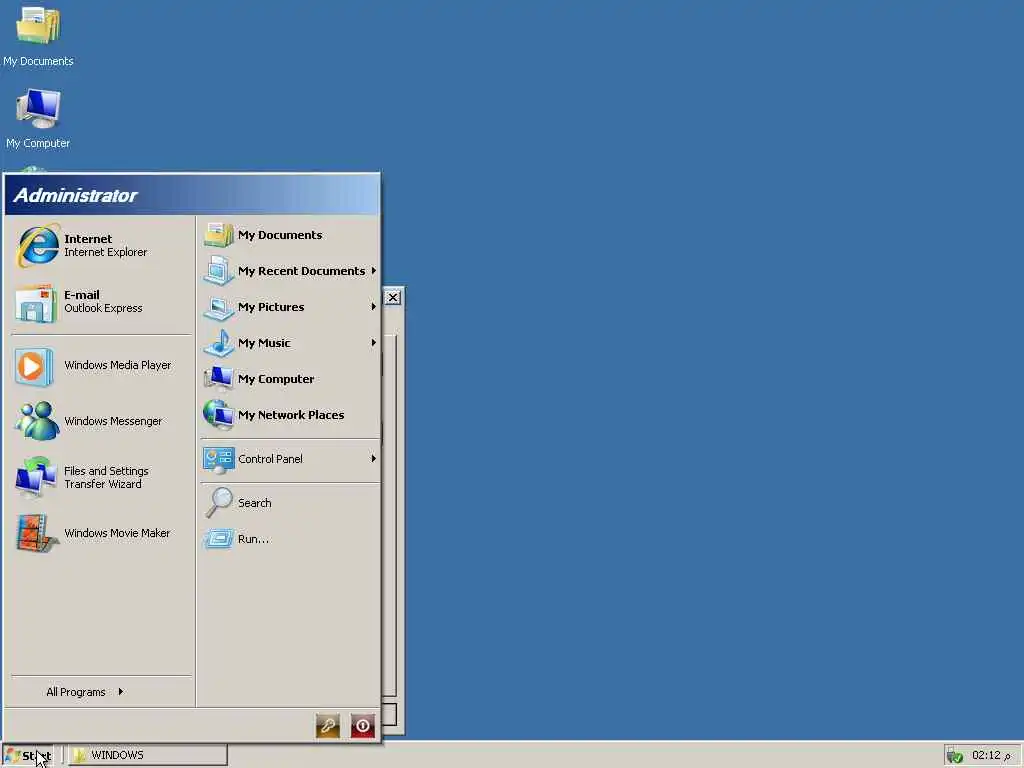The height and width of the screenshot is (768, 1024).
Task: Expand Control Panel submenu arrow
Action: click(x=374, y=458)
